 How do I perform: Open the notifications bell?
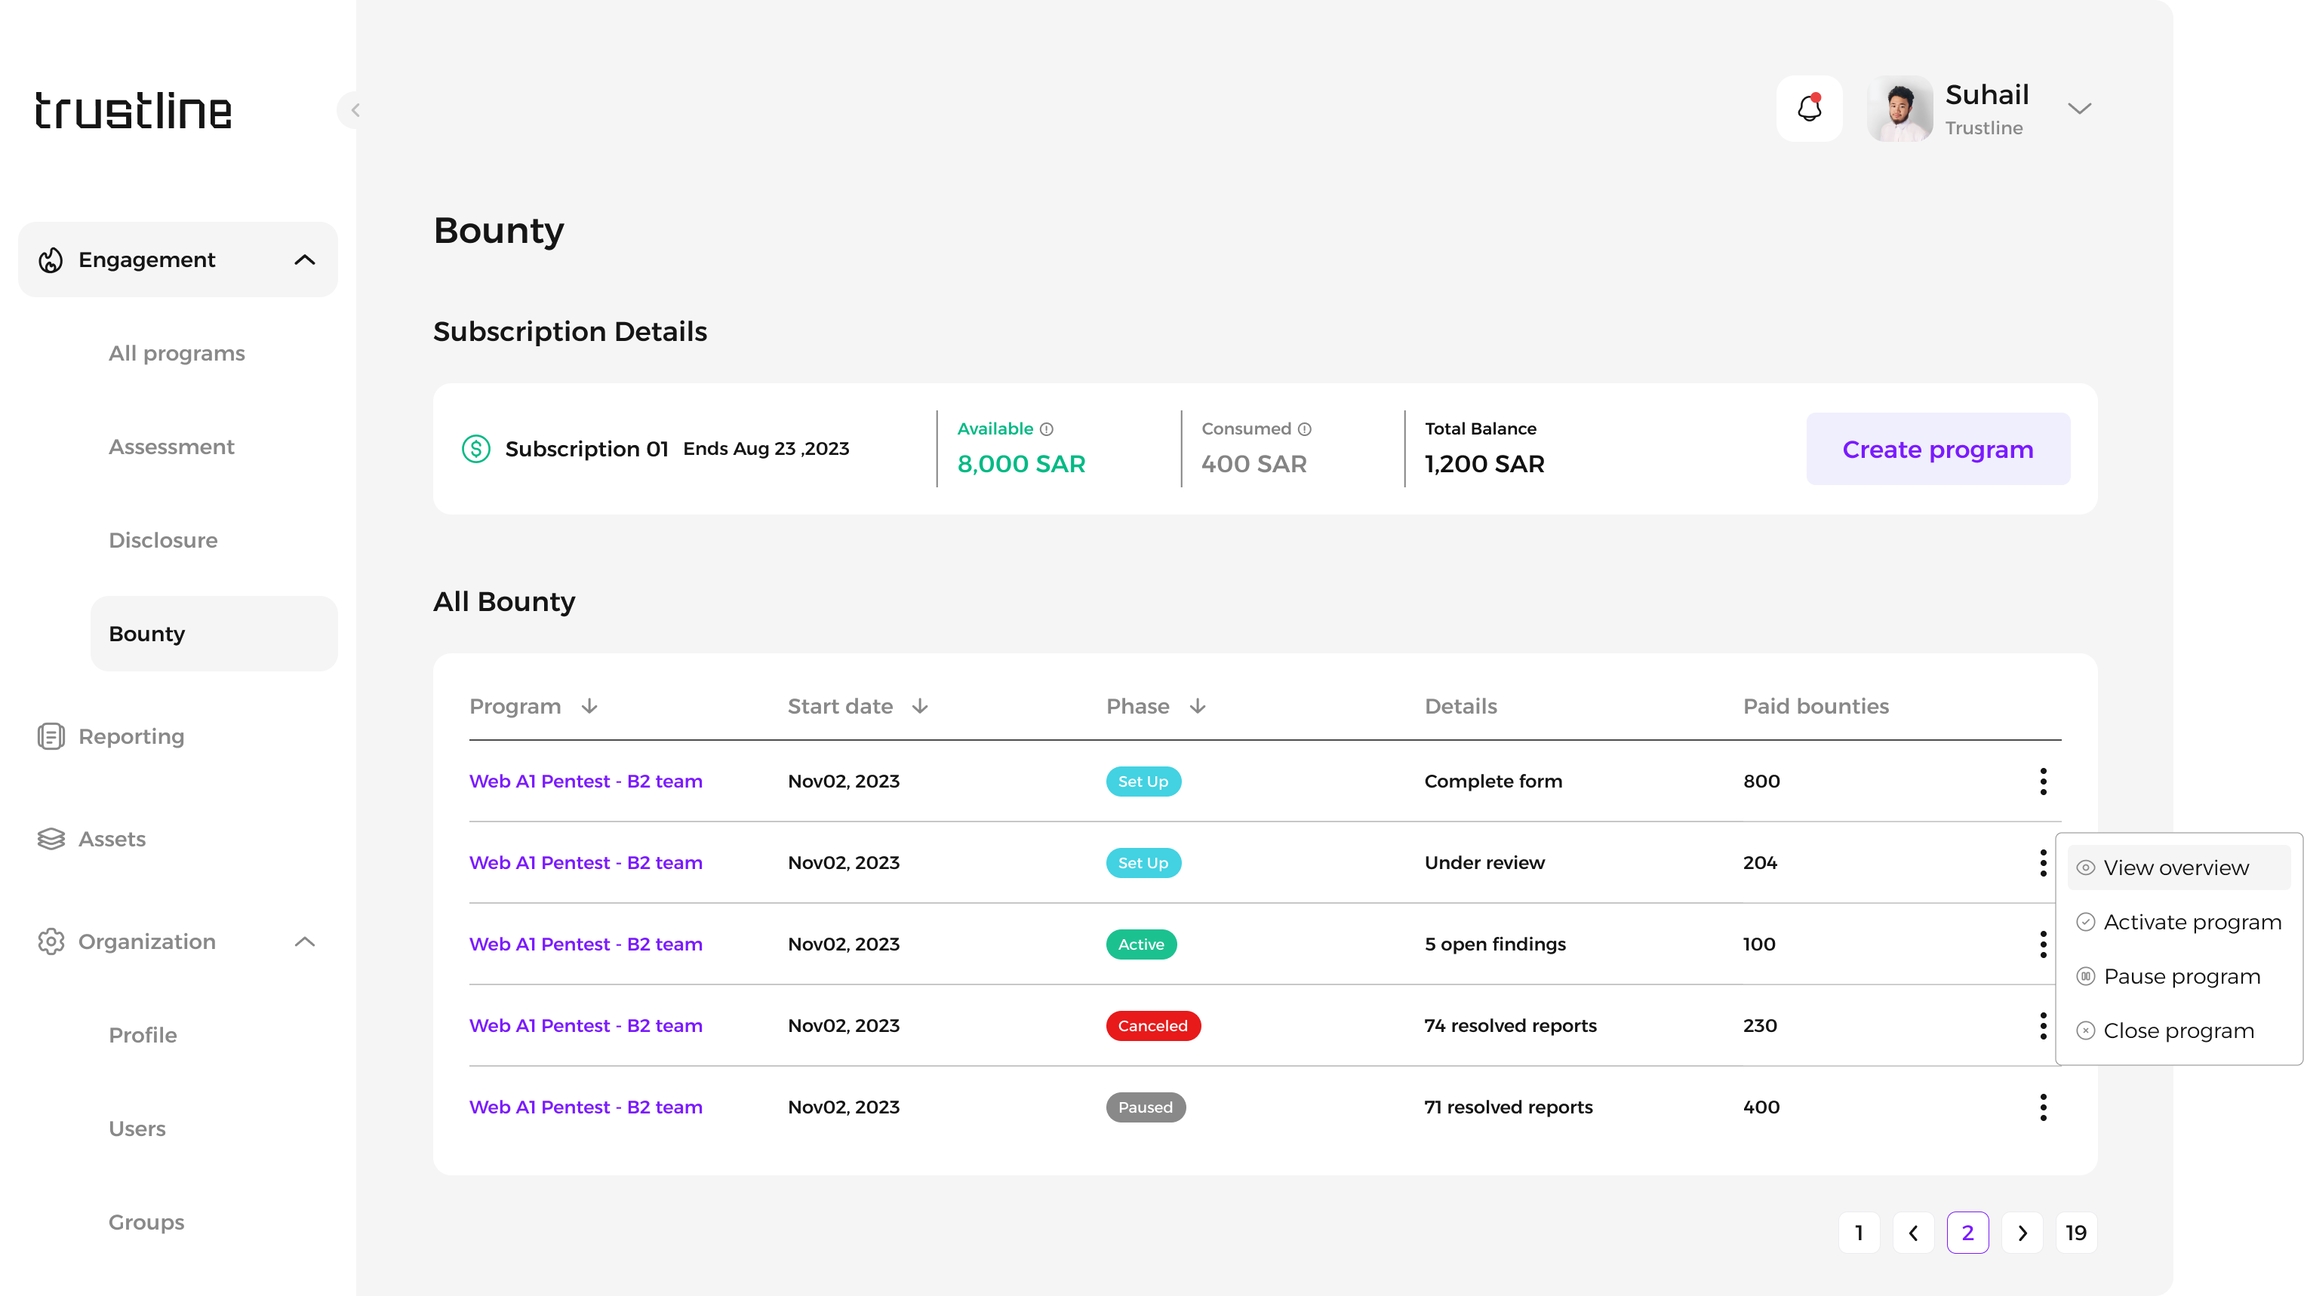click(1809, 108)
